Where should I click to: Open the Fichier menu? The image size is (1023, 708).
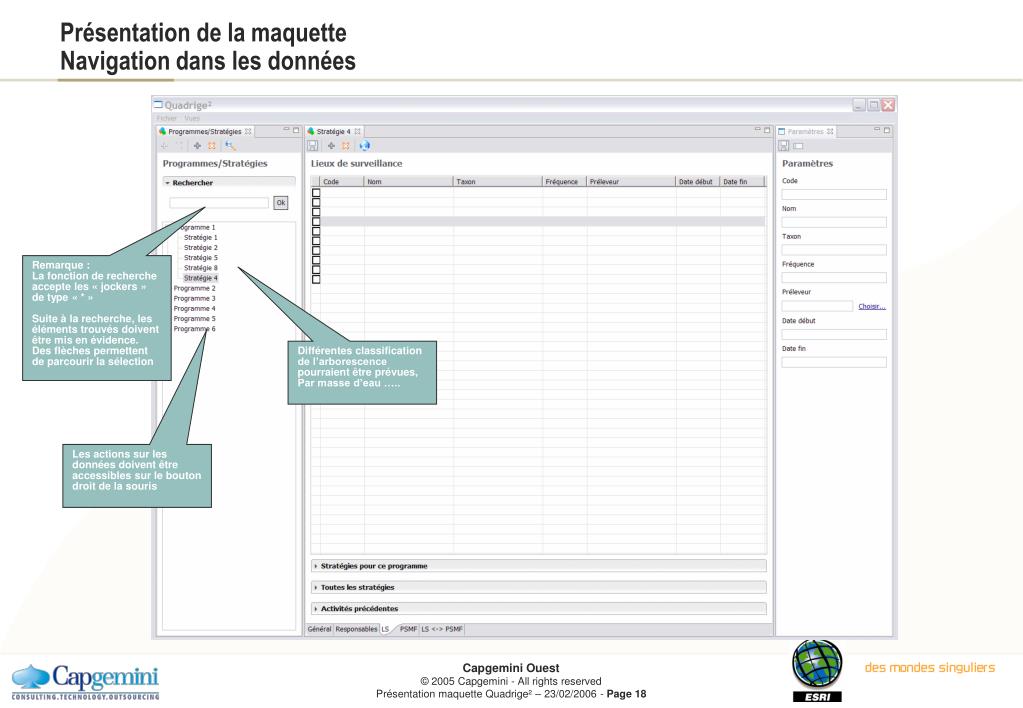click(x=166, y=118)
